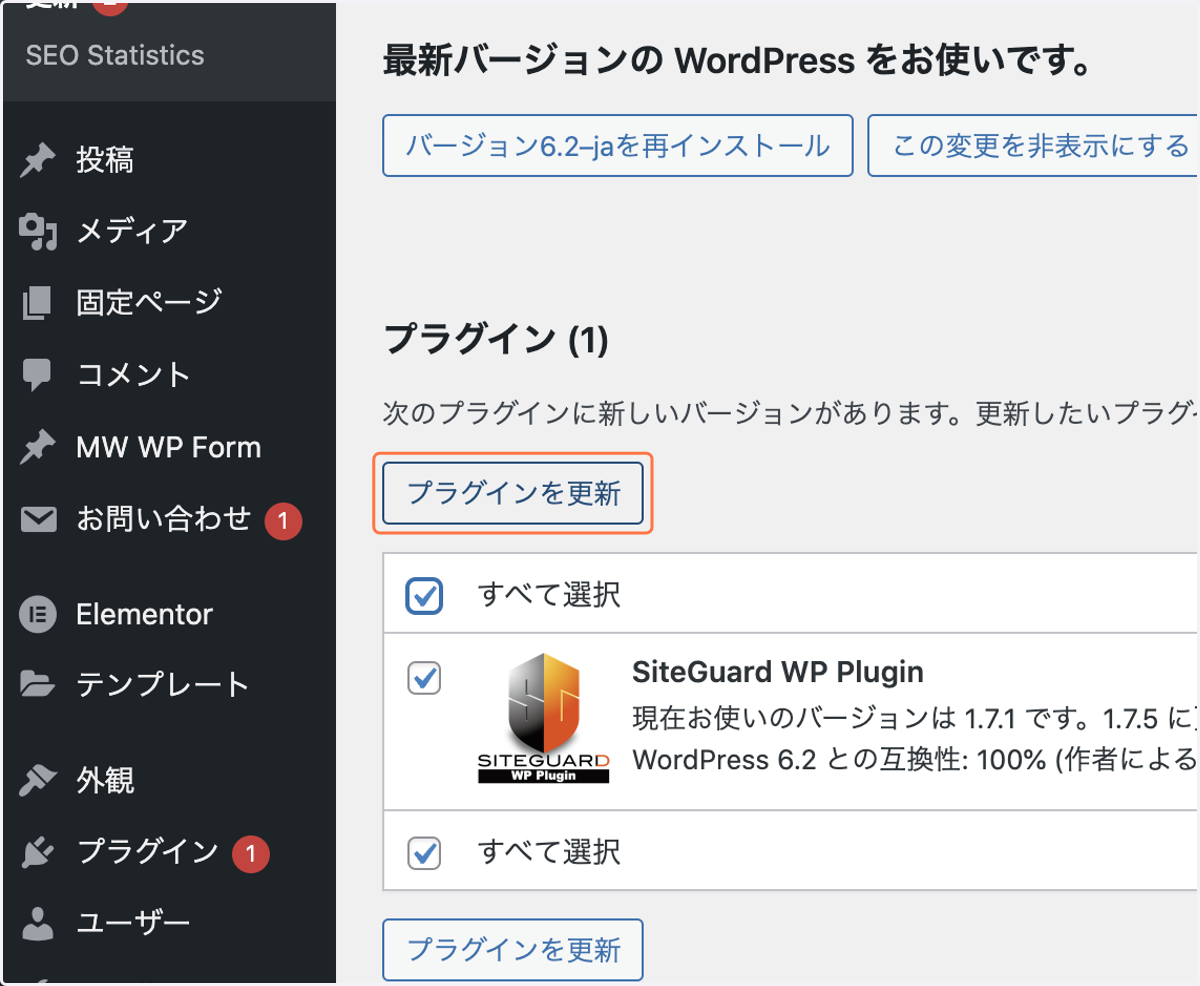Click the folder icon beside テンプレート
The width and height of the screenshot is (1200, 986).
38,685
